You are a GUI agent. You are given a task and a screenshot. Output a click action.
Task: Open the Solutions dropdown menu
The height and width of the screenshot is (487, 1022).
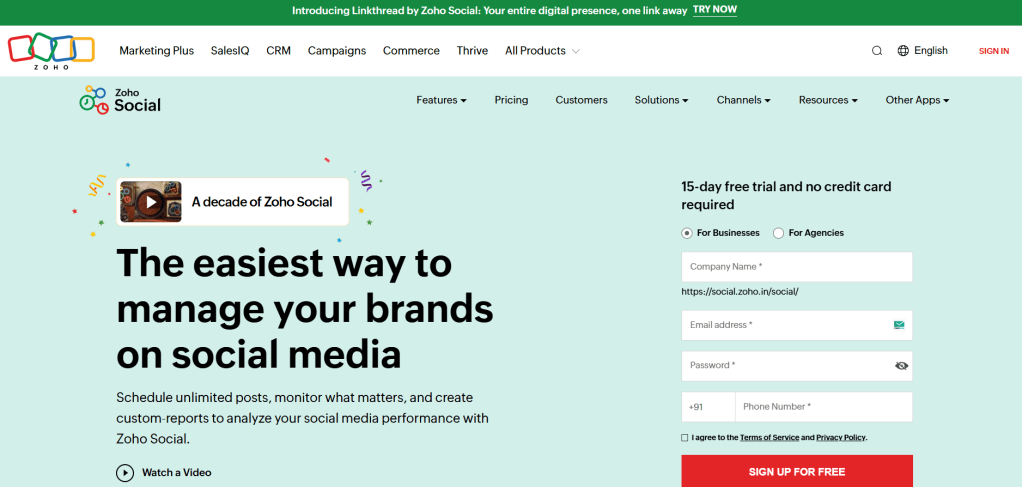pyautogui.click(x=662, y=100)
